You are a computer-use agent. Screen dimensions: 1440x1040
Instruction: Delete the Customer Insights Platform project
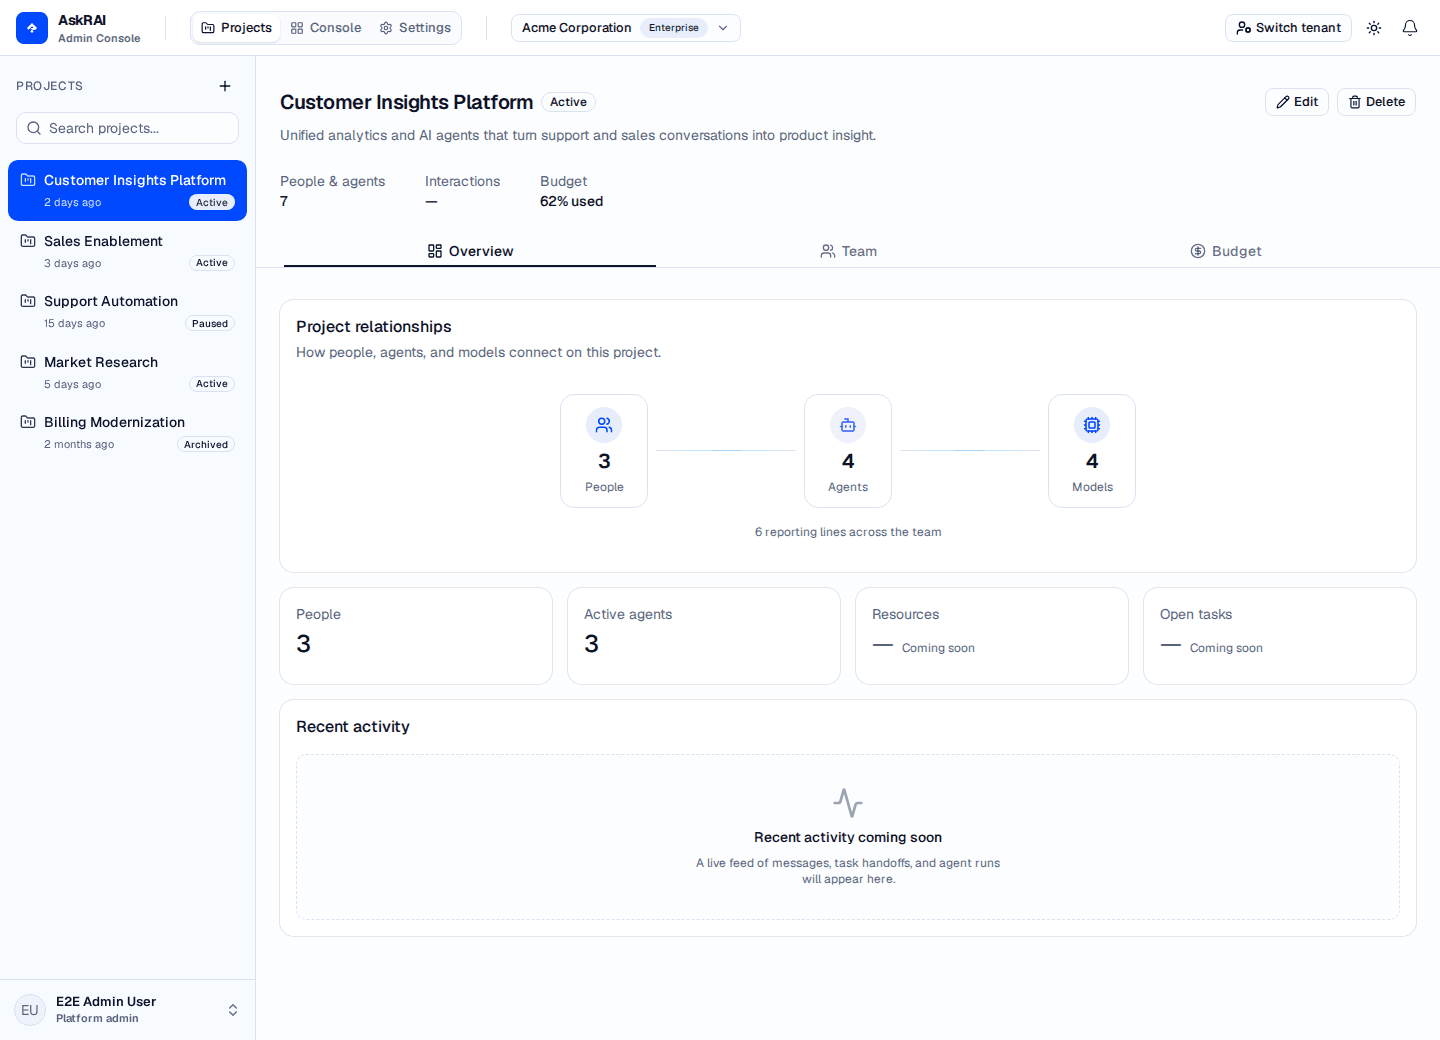coord(1376,102)
